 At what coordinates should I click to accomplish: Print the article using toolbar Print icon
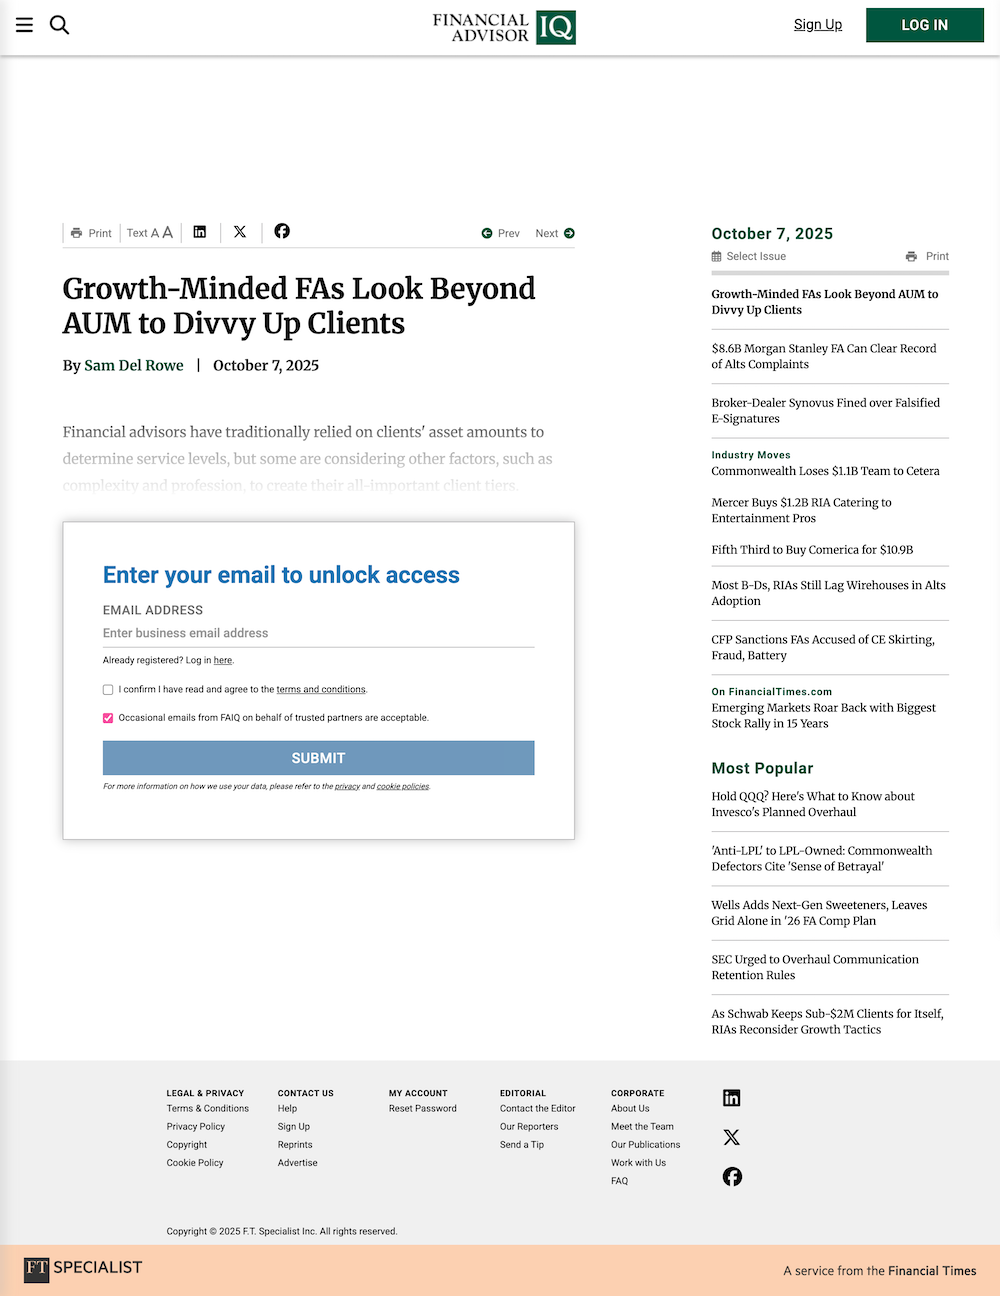coord(91,233)
